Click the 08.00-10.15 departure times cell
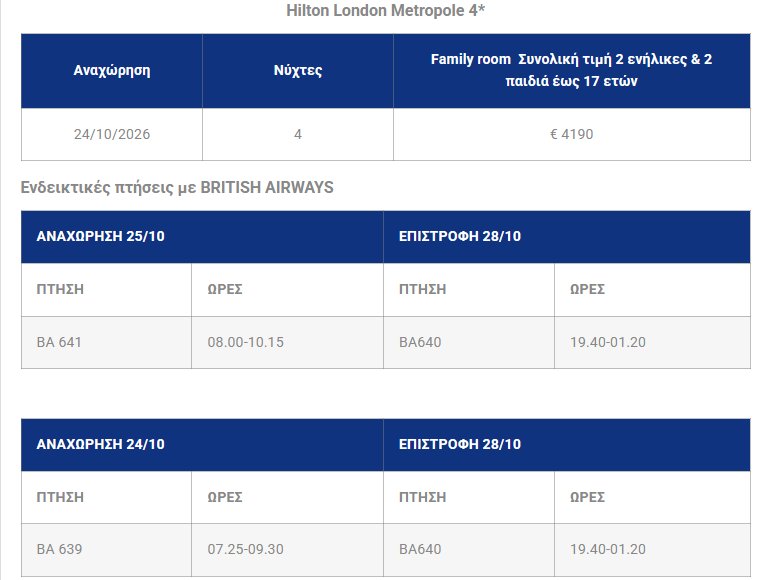This screenshot has width=758, height=580. coord(287,342)
